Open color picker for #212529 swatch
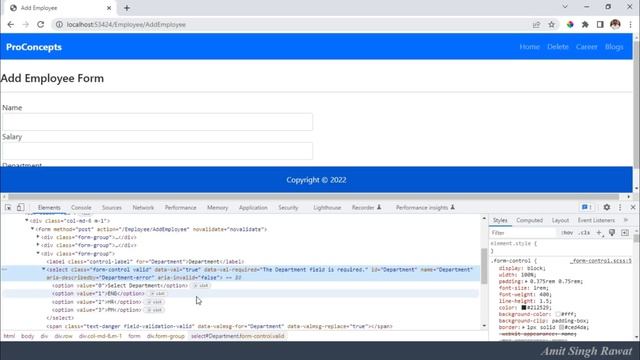Viewport: 640px width, 360px height. coord(524,307)
